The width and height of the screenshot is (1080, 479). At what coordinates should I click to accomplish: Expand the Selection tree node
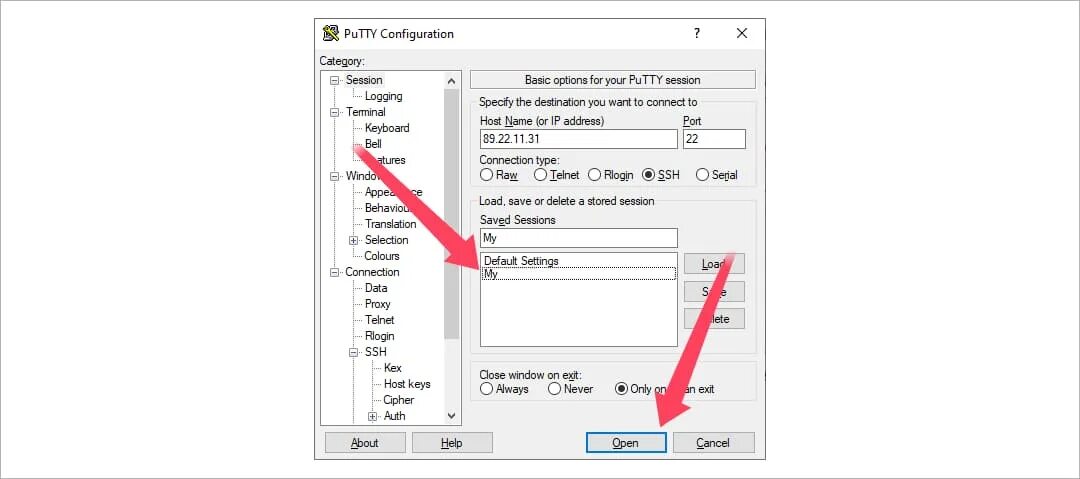click(353, 240)
